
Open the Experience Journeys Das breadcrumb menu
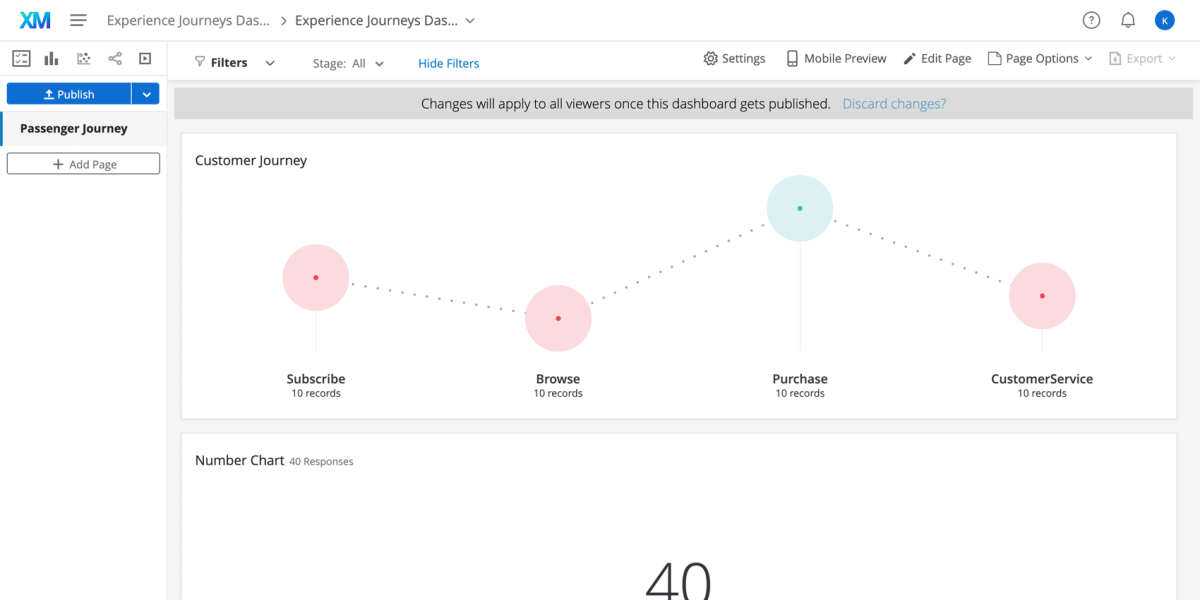click(469, 19)
